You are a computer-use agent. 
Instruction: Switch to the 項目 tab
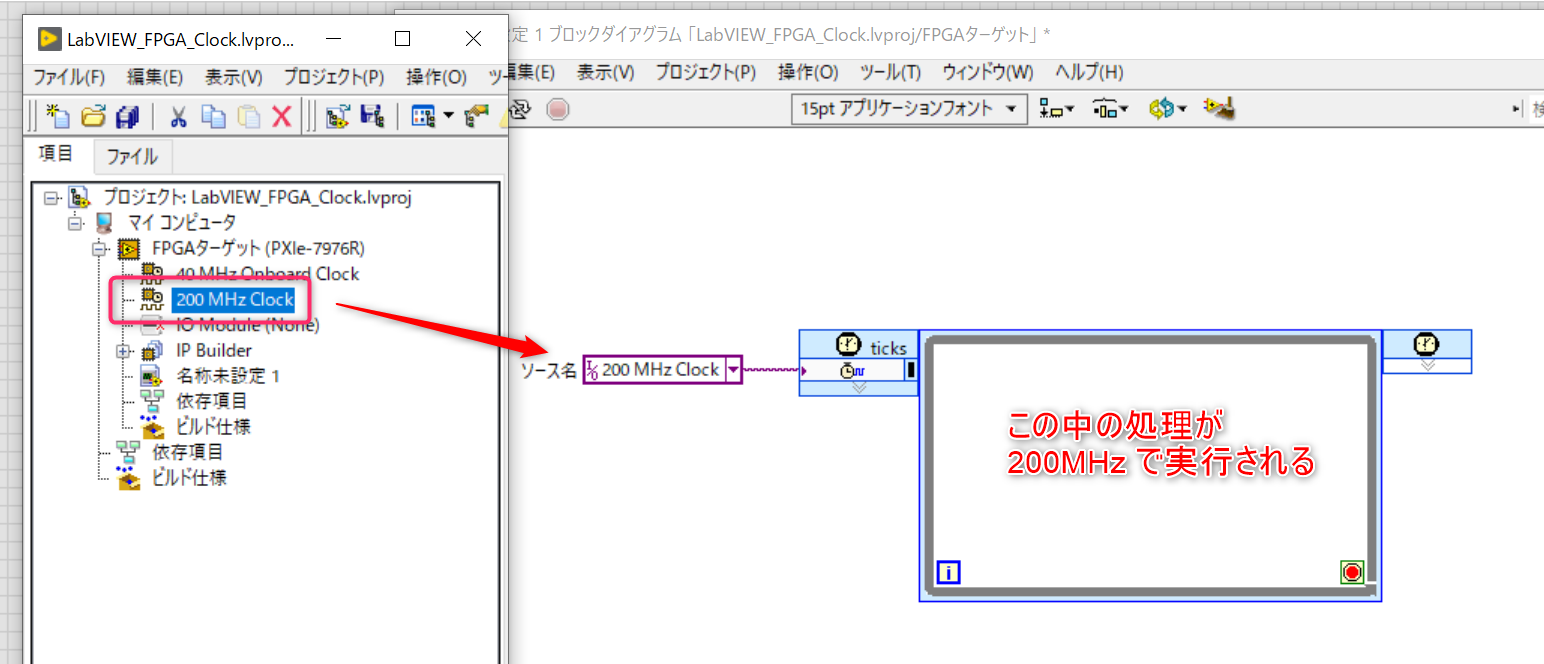tap(56, 154)
